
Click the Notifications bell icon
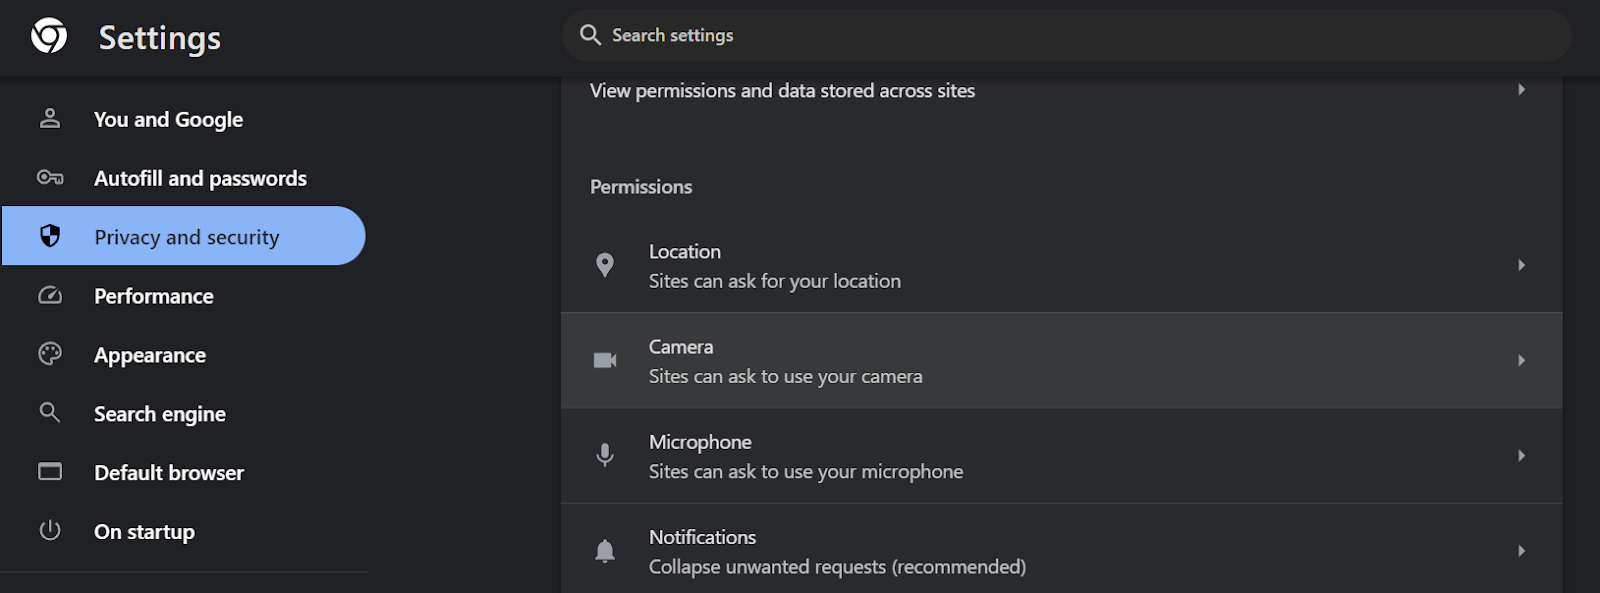pyautogui.click(x=605, y=551)
